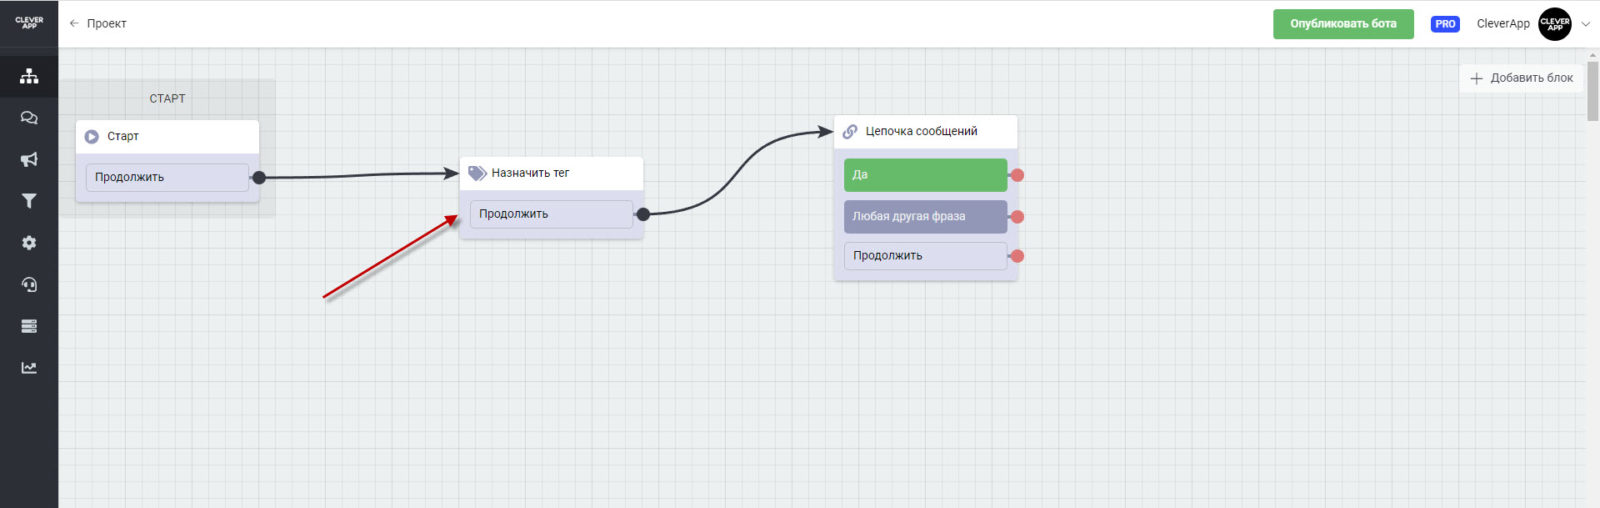
Task: Open the broadcasts megaphone icon
Action: (x=29, y=160)
